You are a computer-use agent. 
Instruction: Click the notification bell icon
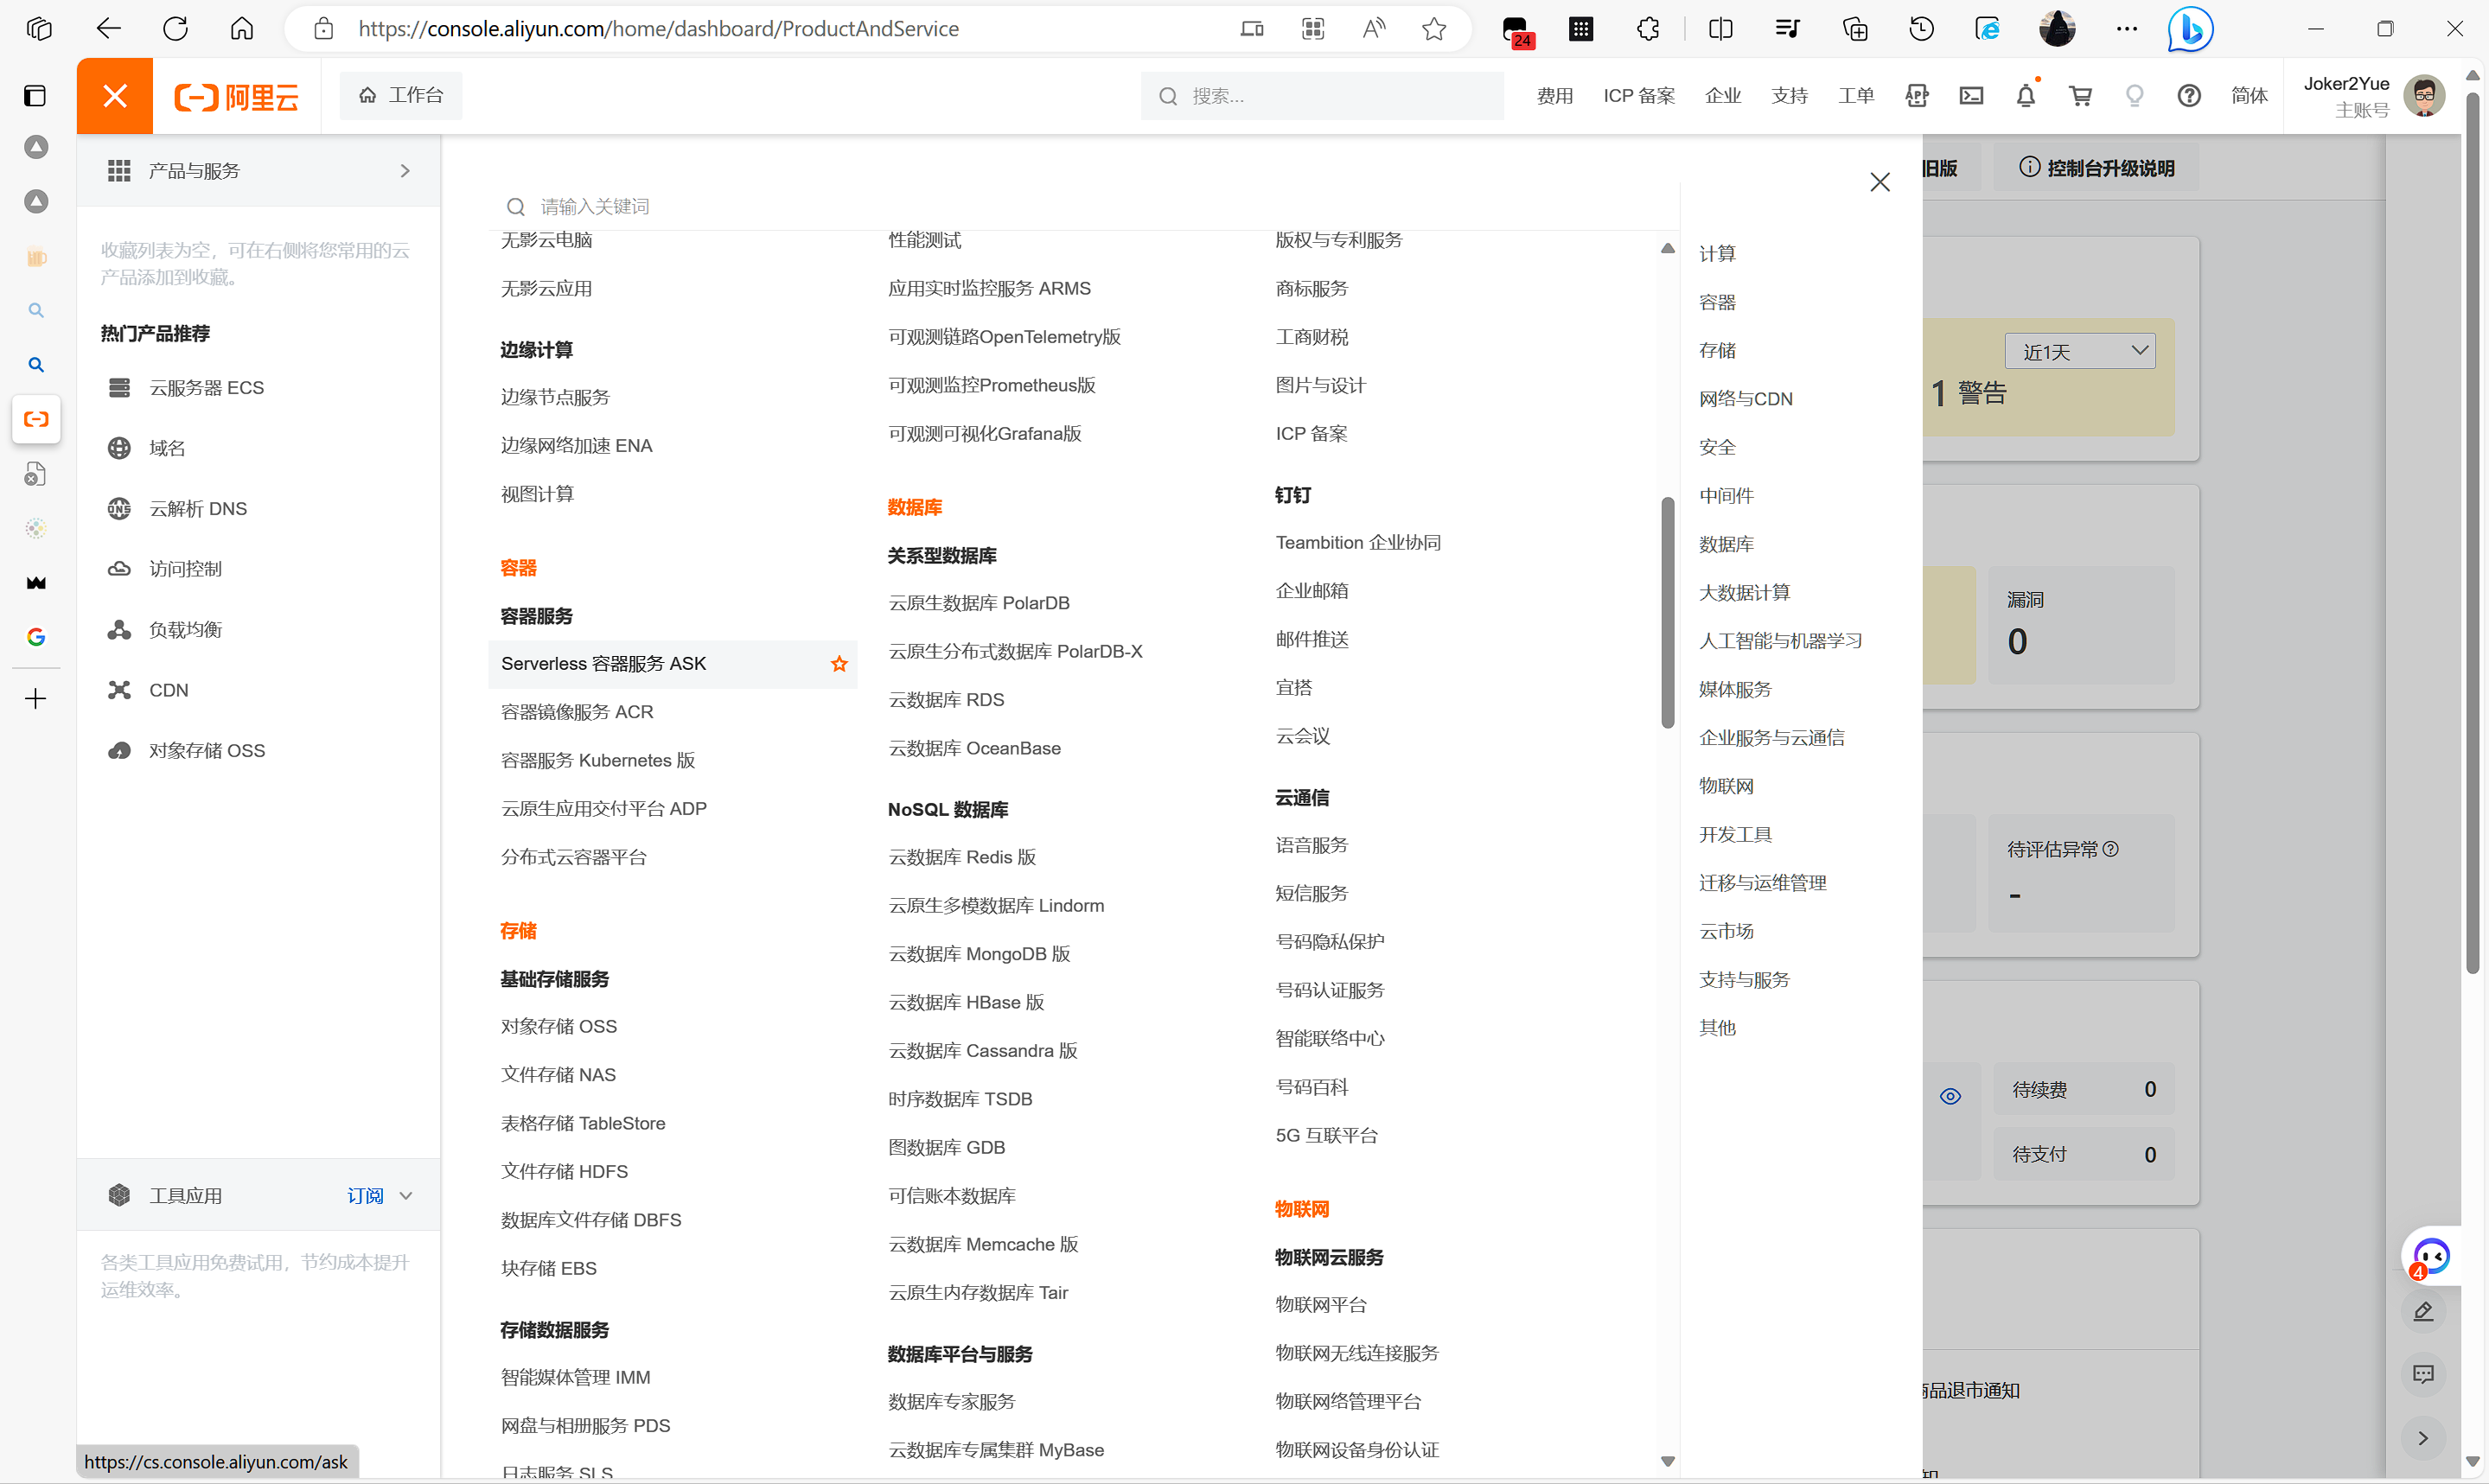tap(2025, 96)
